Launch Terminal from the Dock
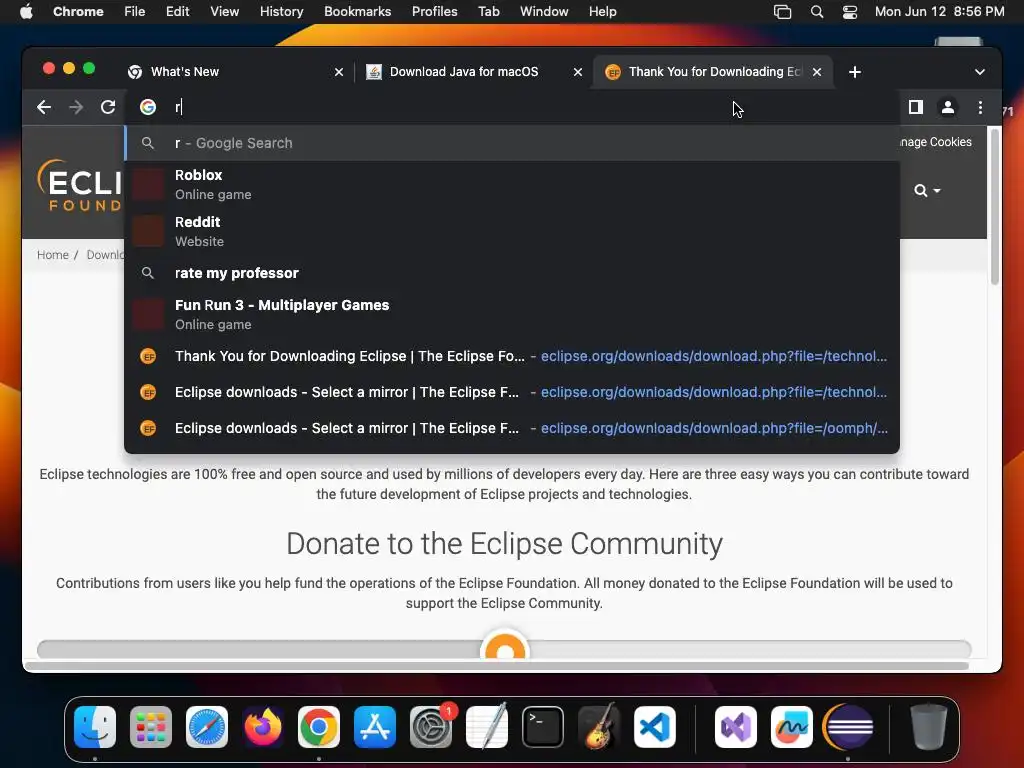1024x768 pixels. pos(543,727)
